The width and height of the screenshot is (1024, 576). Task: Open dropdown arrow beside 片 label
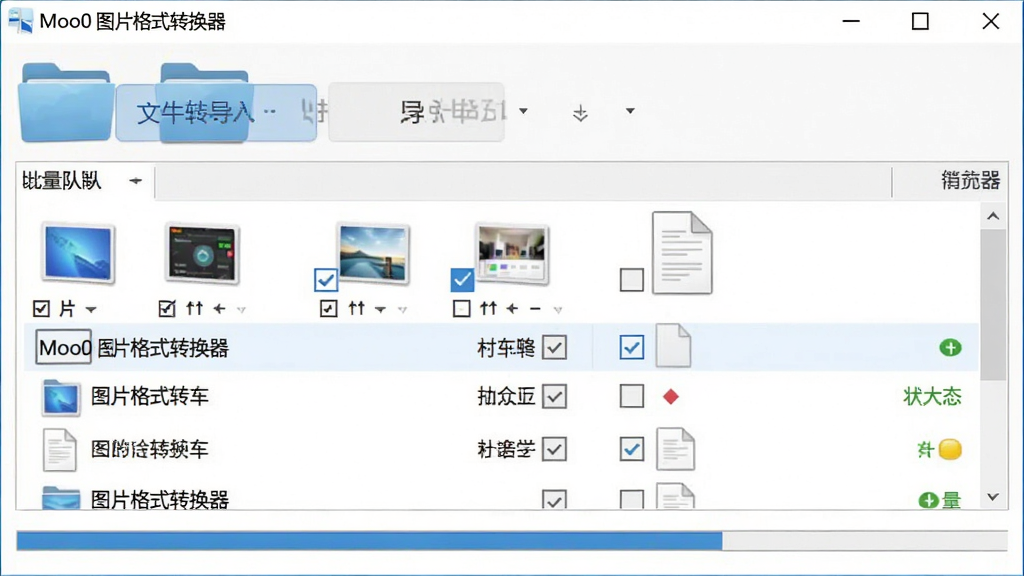91,310
